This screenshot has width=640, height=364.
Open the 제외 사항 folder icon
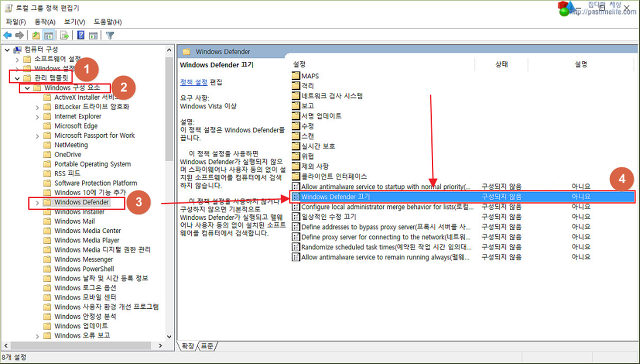(296, 166)
